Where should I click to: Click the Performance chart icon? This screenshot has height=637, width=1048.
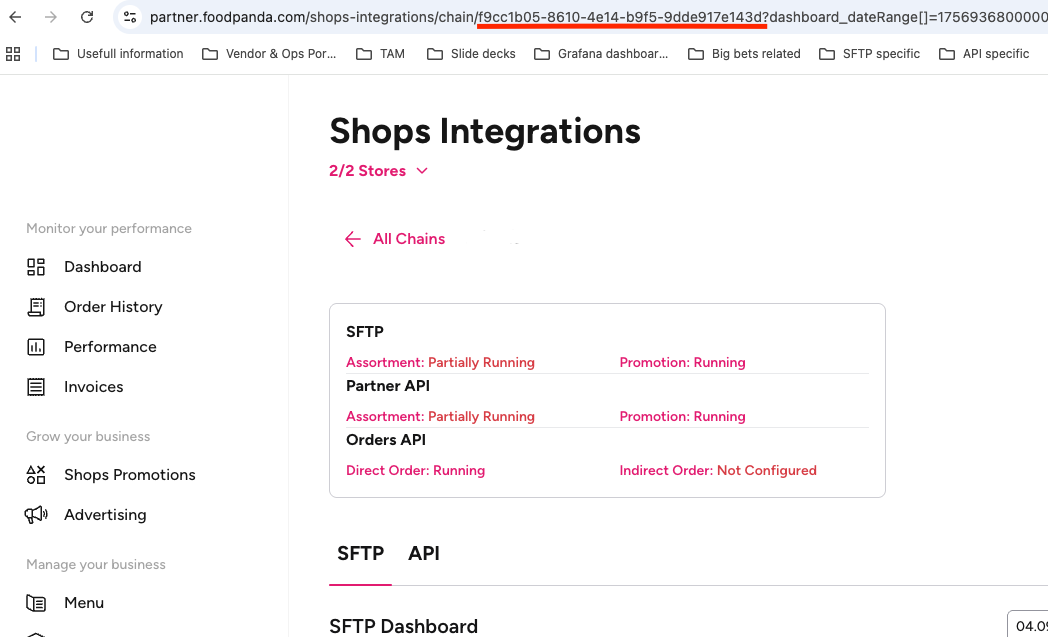(x=36, y=347)
